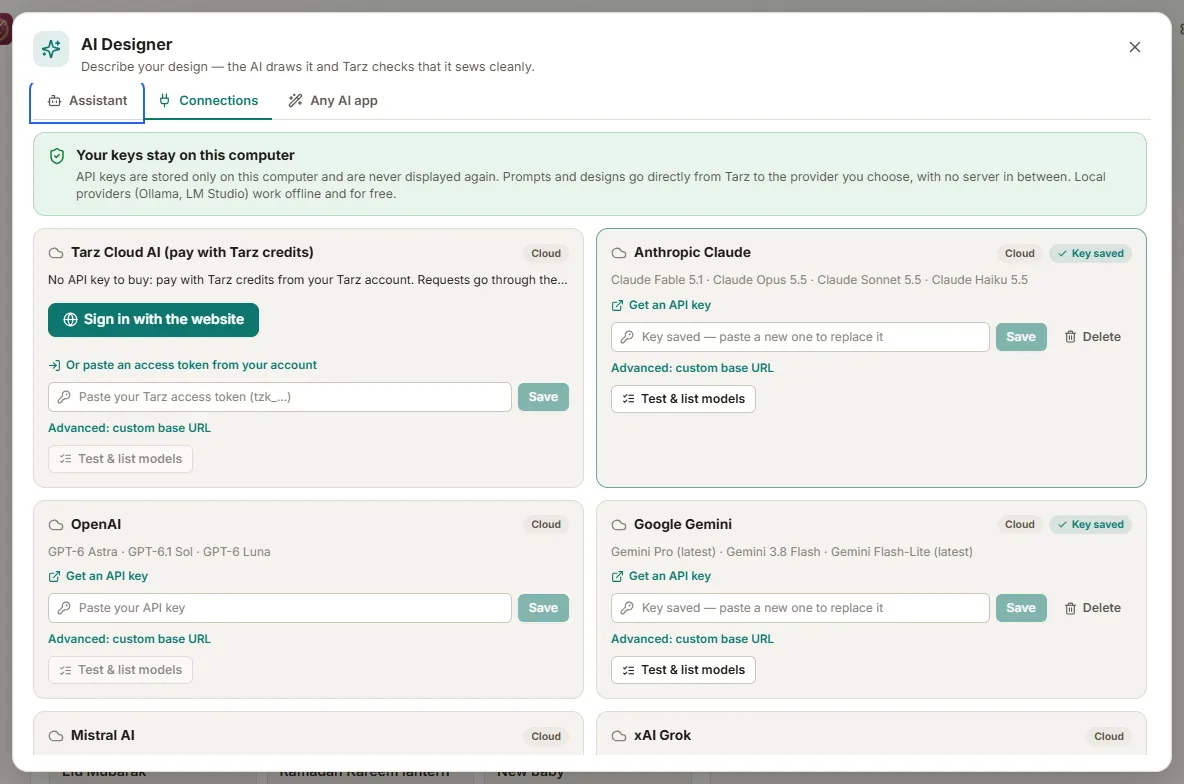This screenshot has width=1184, height=784.
Task: Open Get an API key for Google Gemini
Action: point(661,576)
